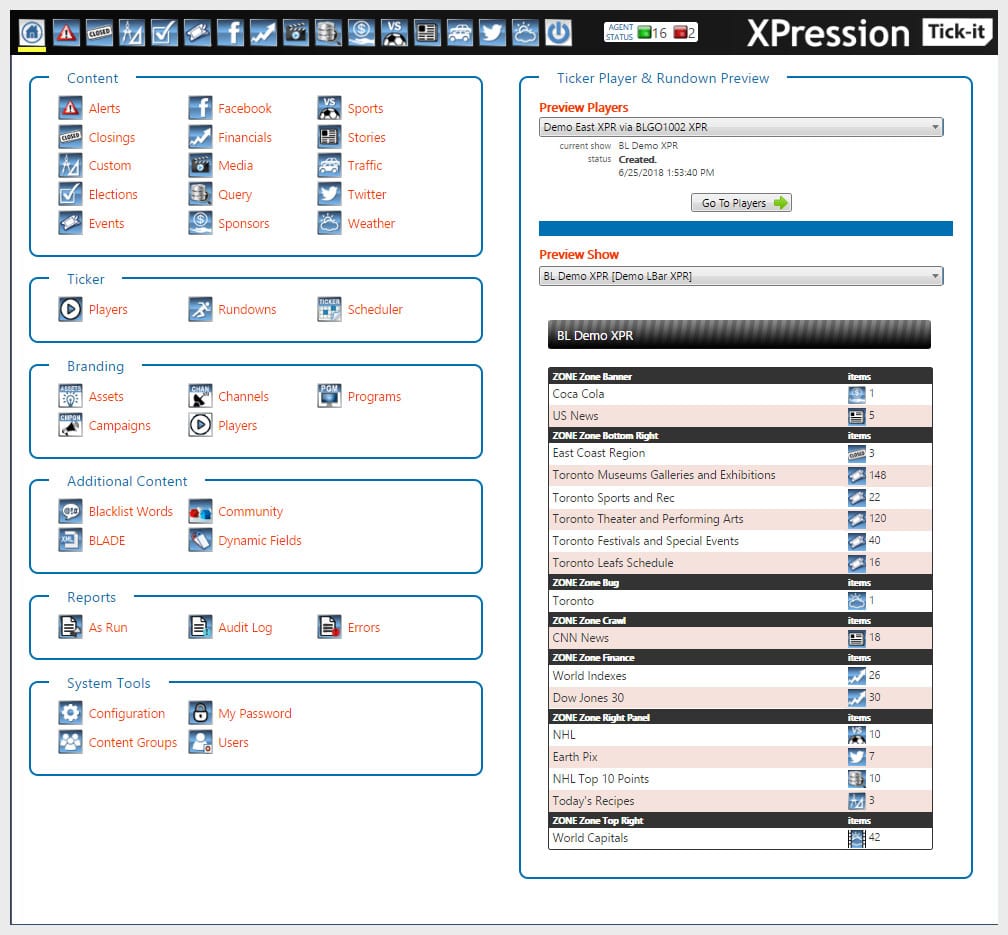Image resolution: width=1008 pixels, height=935 pixels.
Task: Click the Scheduler icon in the Ticker panel
Action: 329,309
